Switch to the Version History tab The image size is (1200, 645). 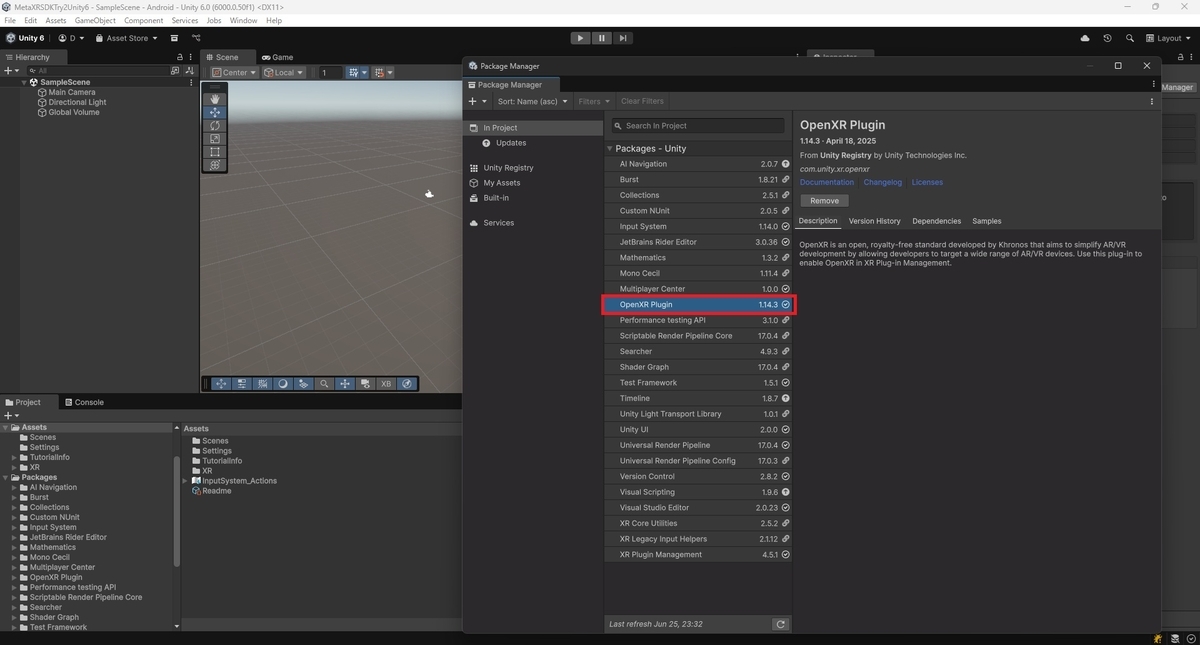click(x=874, y=221)
